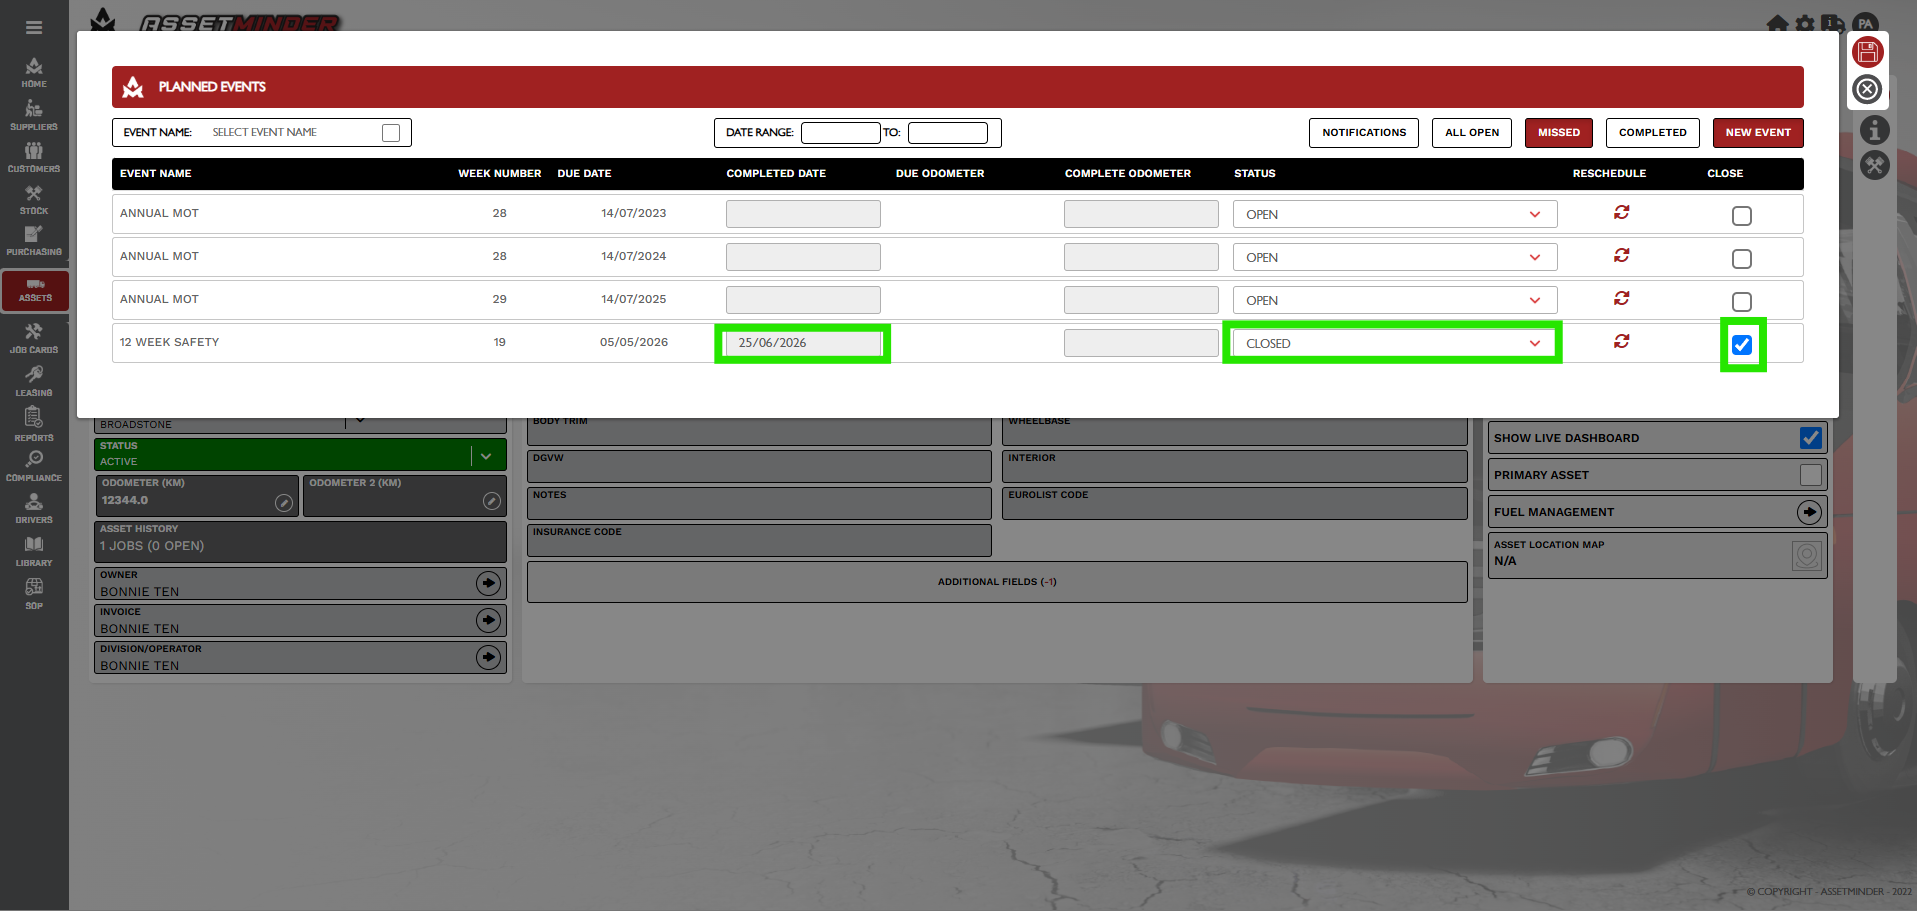Click the completed date 25/06/2026 field
1917x911 pixels.
pos(803,343)
